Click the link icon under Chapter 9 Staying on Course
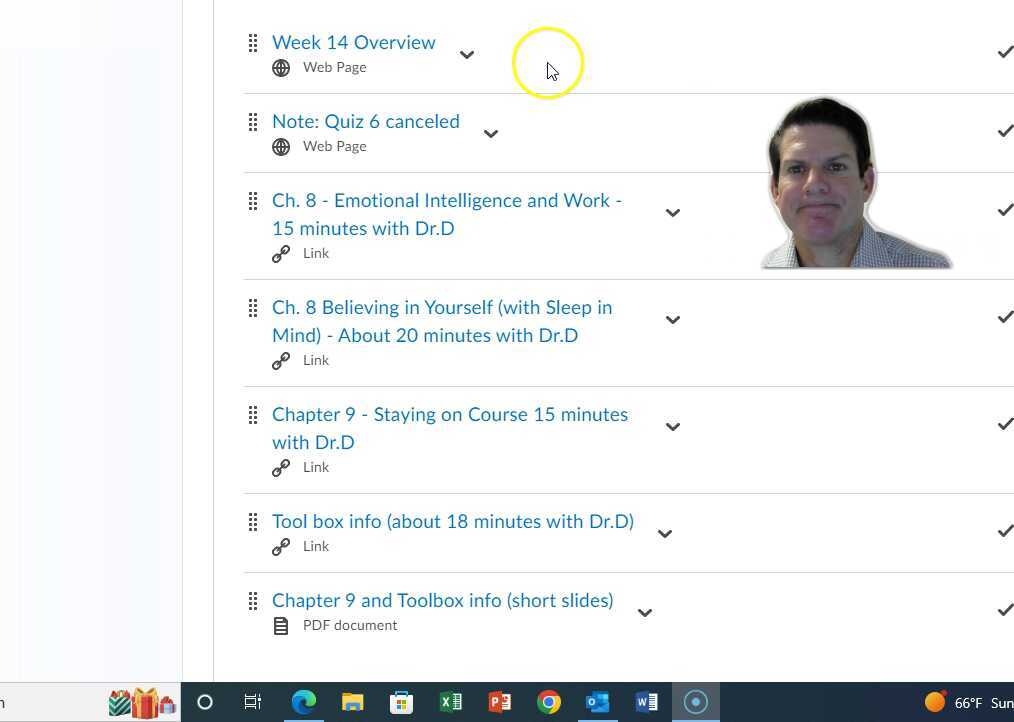This screenshot has height=722, width=1014. point(281,467)
